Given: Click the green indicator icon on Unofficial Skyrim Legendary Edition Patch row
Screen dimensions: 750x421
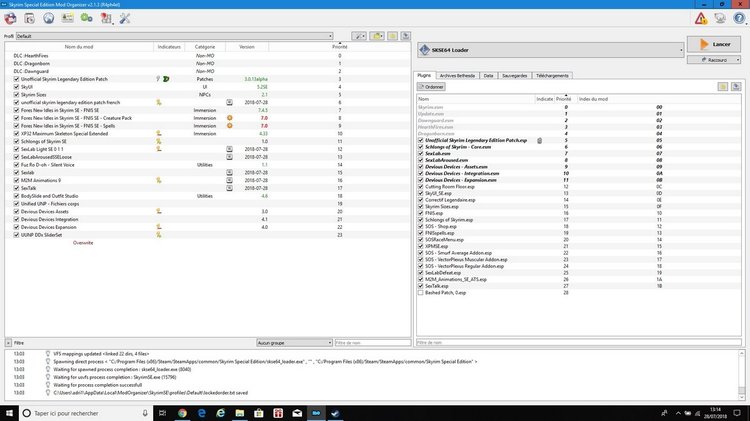Looking at the screenshot, I should (x=166, y=79).
